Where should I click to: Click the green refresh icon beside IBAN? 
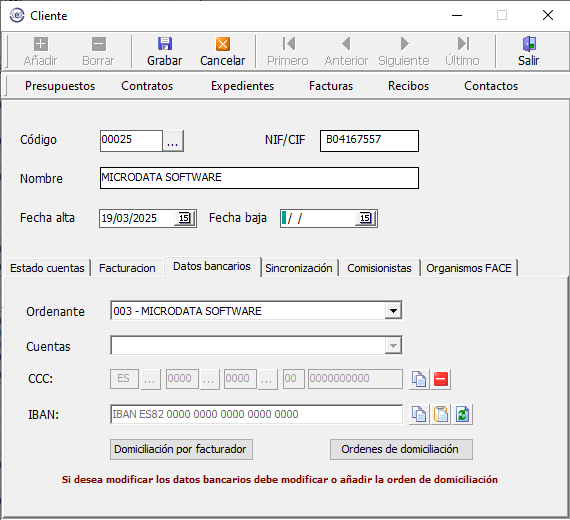[x=462, y=414]
